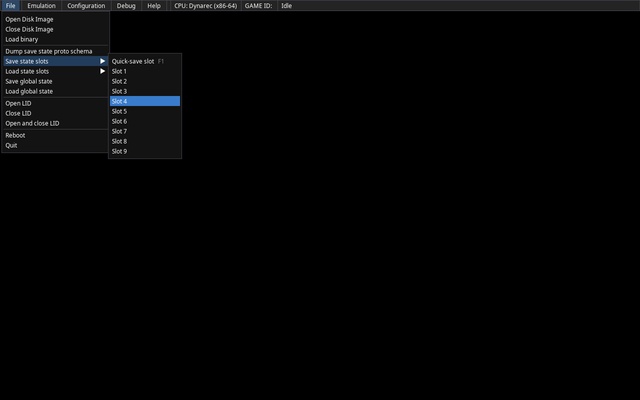Open the Emulation menu

coord(41,6)
